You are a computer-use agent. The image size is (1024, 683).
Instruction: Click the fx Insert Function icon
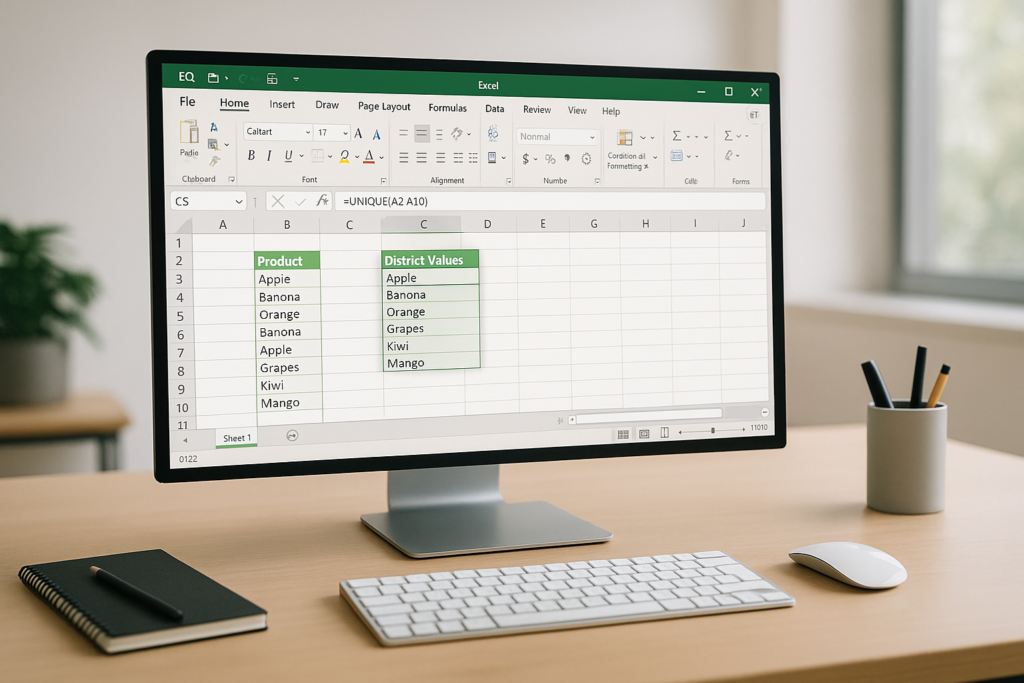coord(322,200)
